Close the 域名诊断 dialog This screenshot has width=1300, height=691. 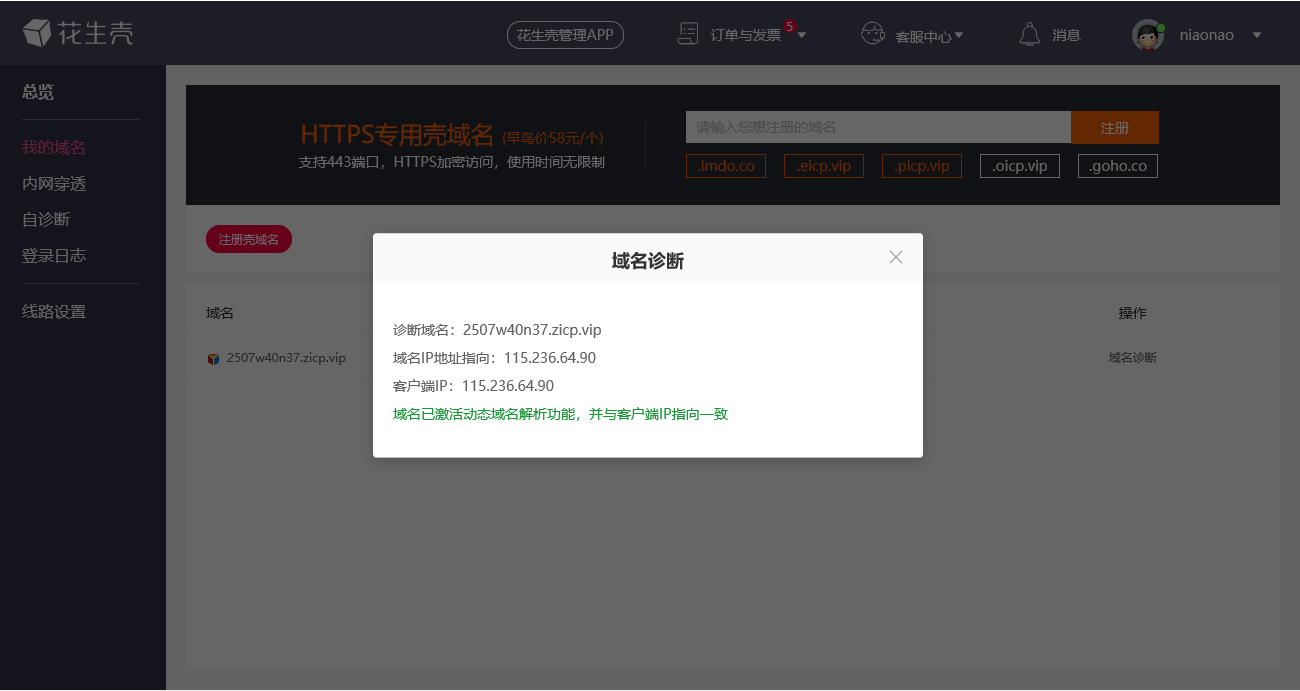895,257
